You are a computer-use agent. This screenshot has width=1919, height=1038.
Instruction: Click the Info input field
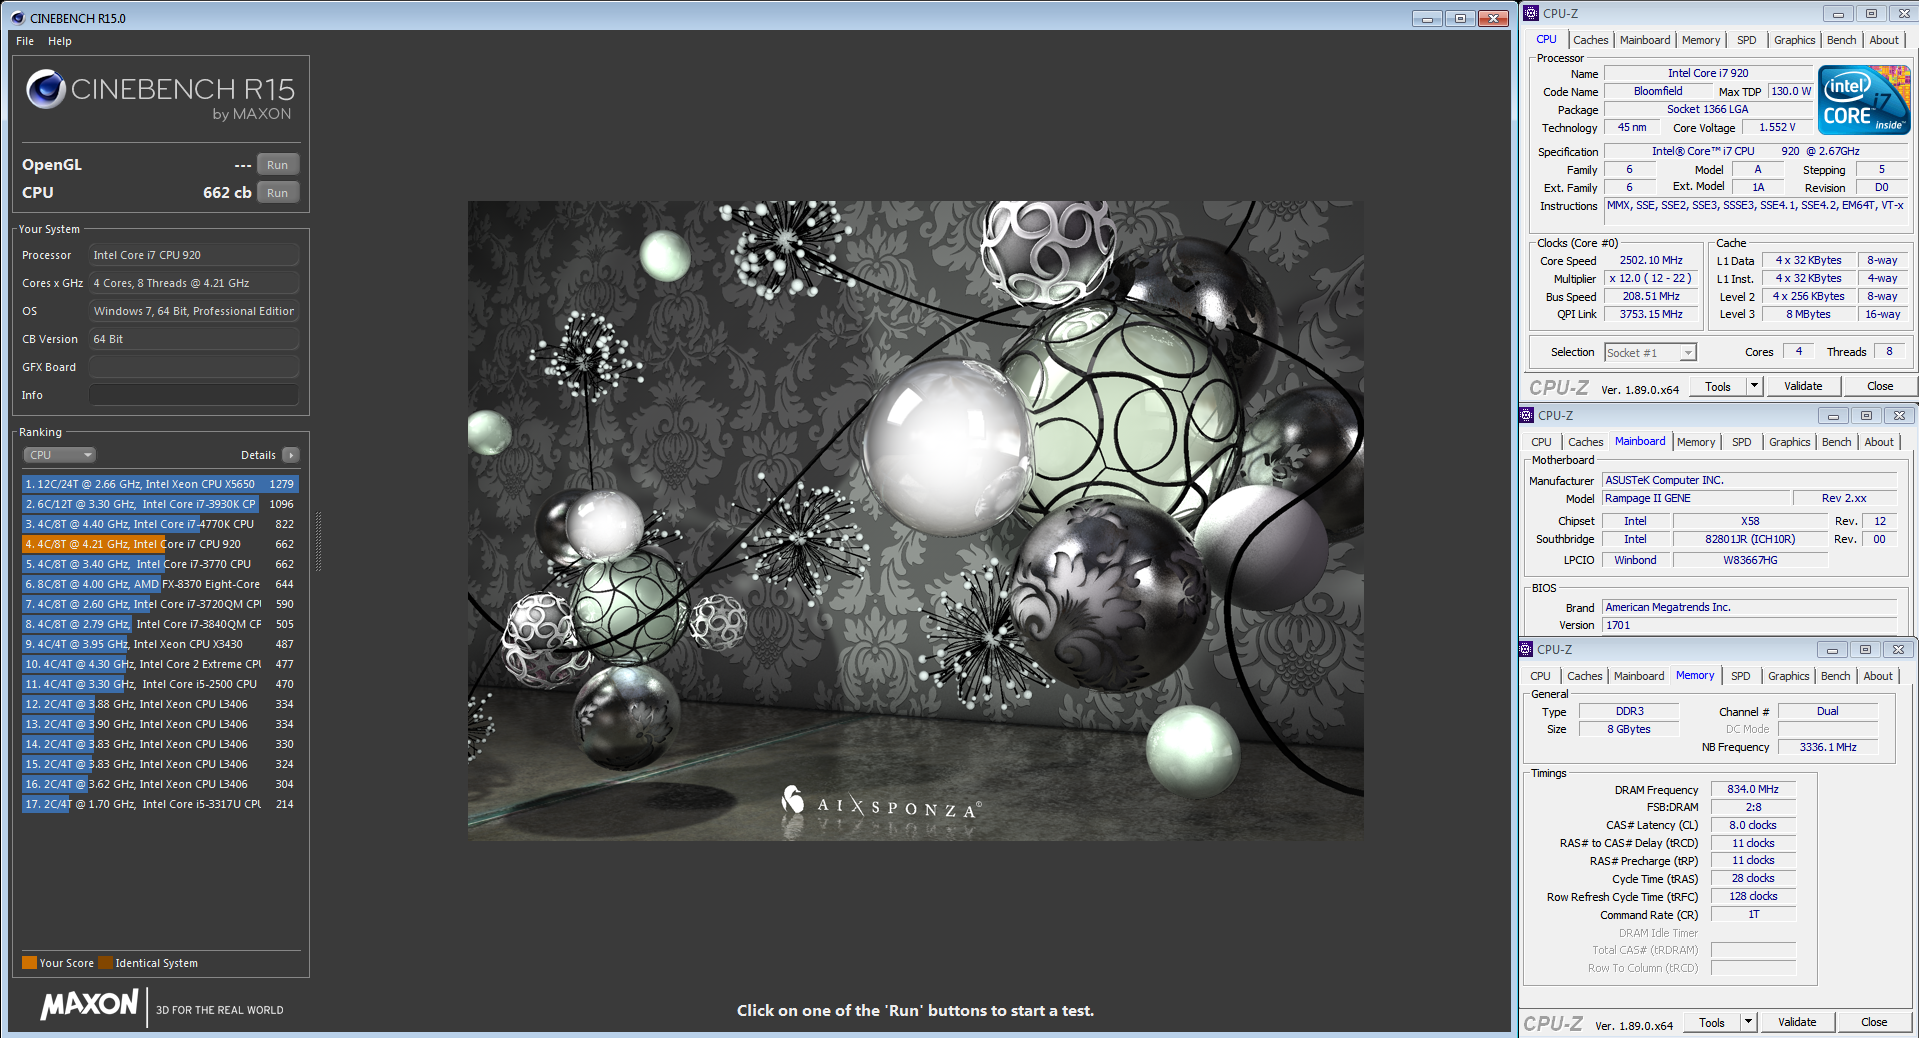click(x=194, y=395)
